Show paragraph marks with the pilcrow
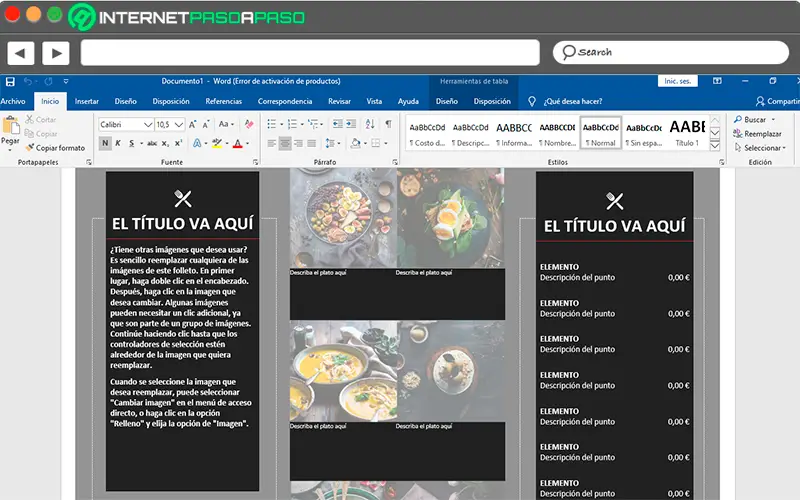 [x=388, y=124]
